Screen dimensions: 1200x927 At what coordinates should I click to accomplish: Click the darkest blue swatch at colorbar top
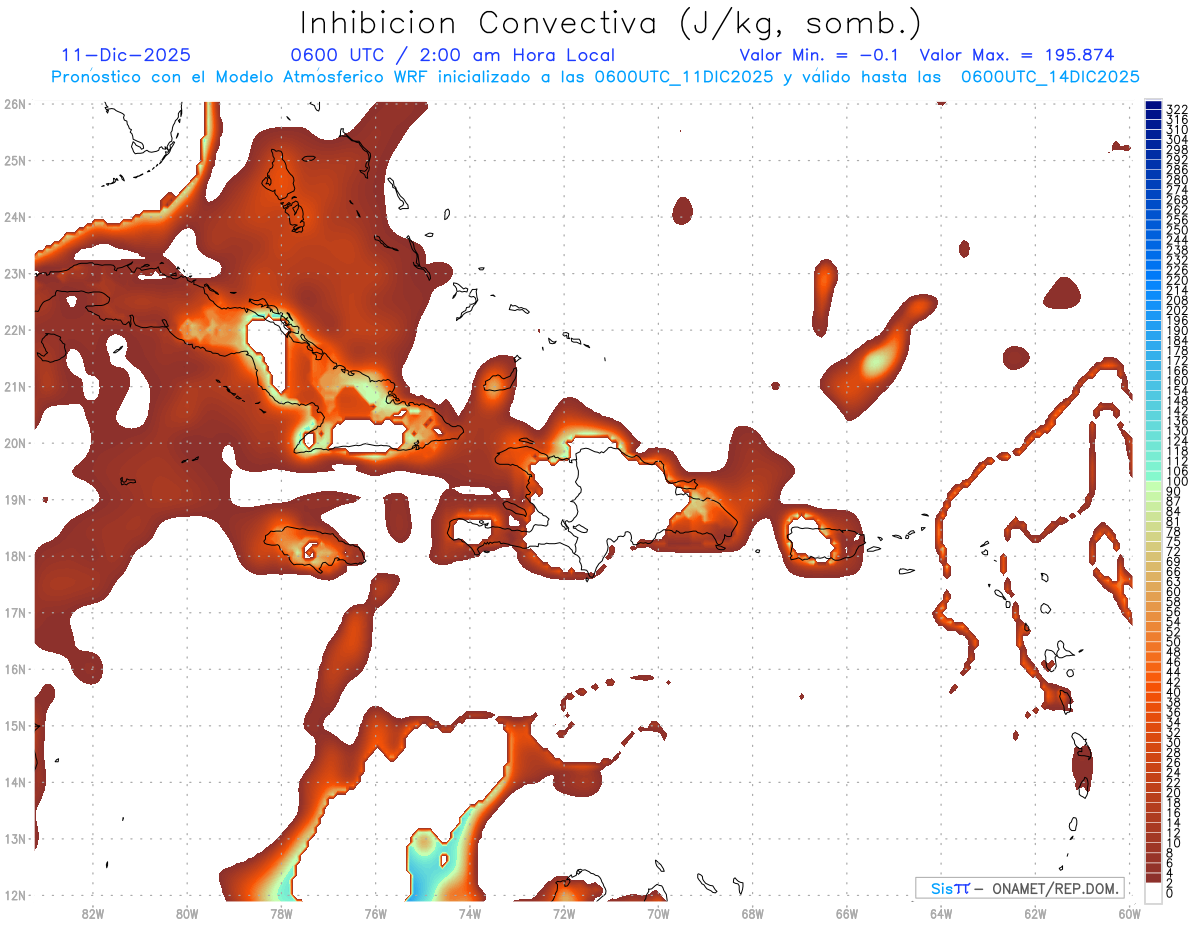click(x=1154, y=107)
